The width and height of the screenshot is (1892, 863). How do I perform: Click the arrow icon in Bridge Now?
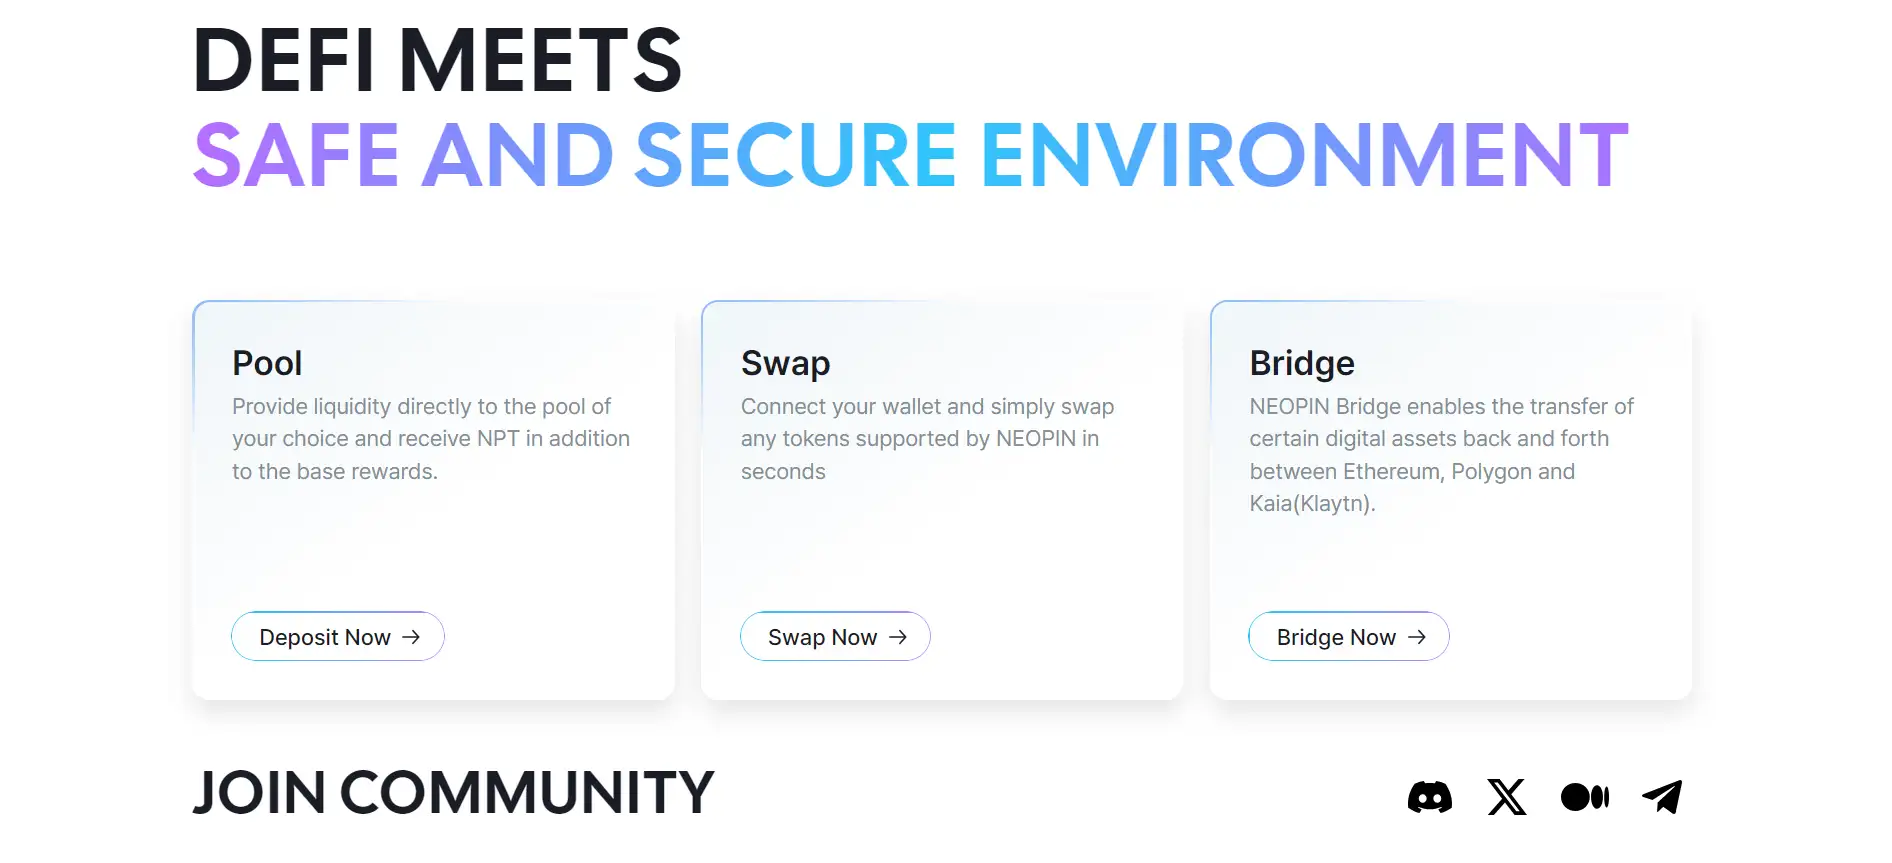point(1417,637)
